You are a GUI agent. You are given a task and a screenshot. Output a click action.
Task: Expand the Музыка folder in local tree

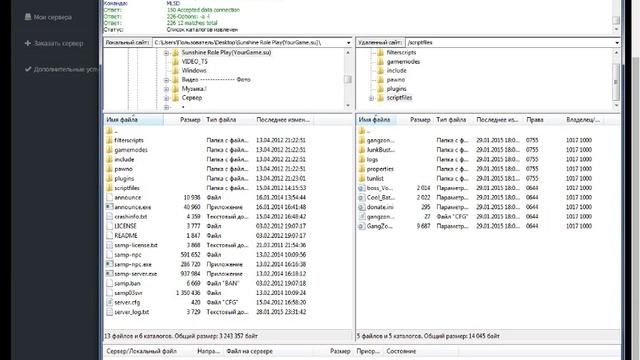(166, 89)
